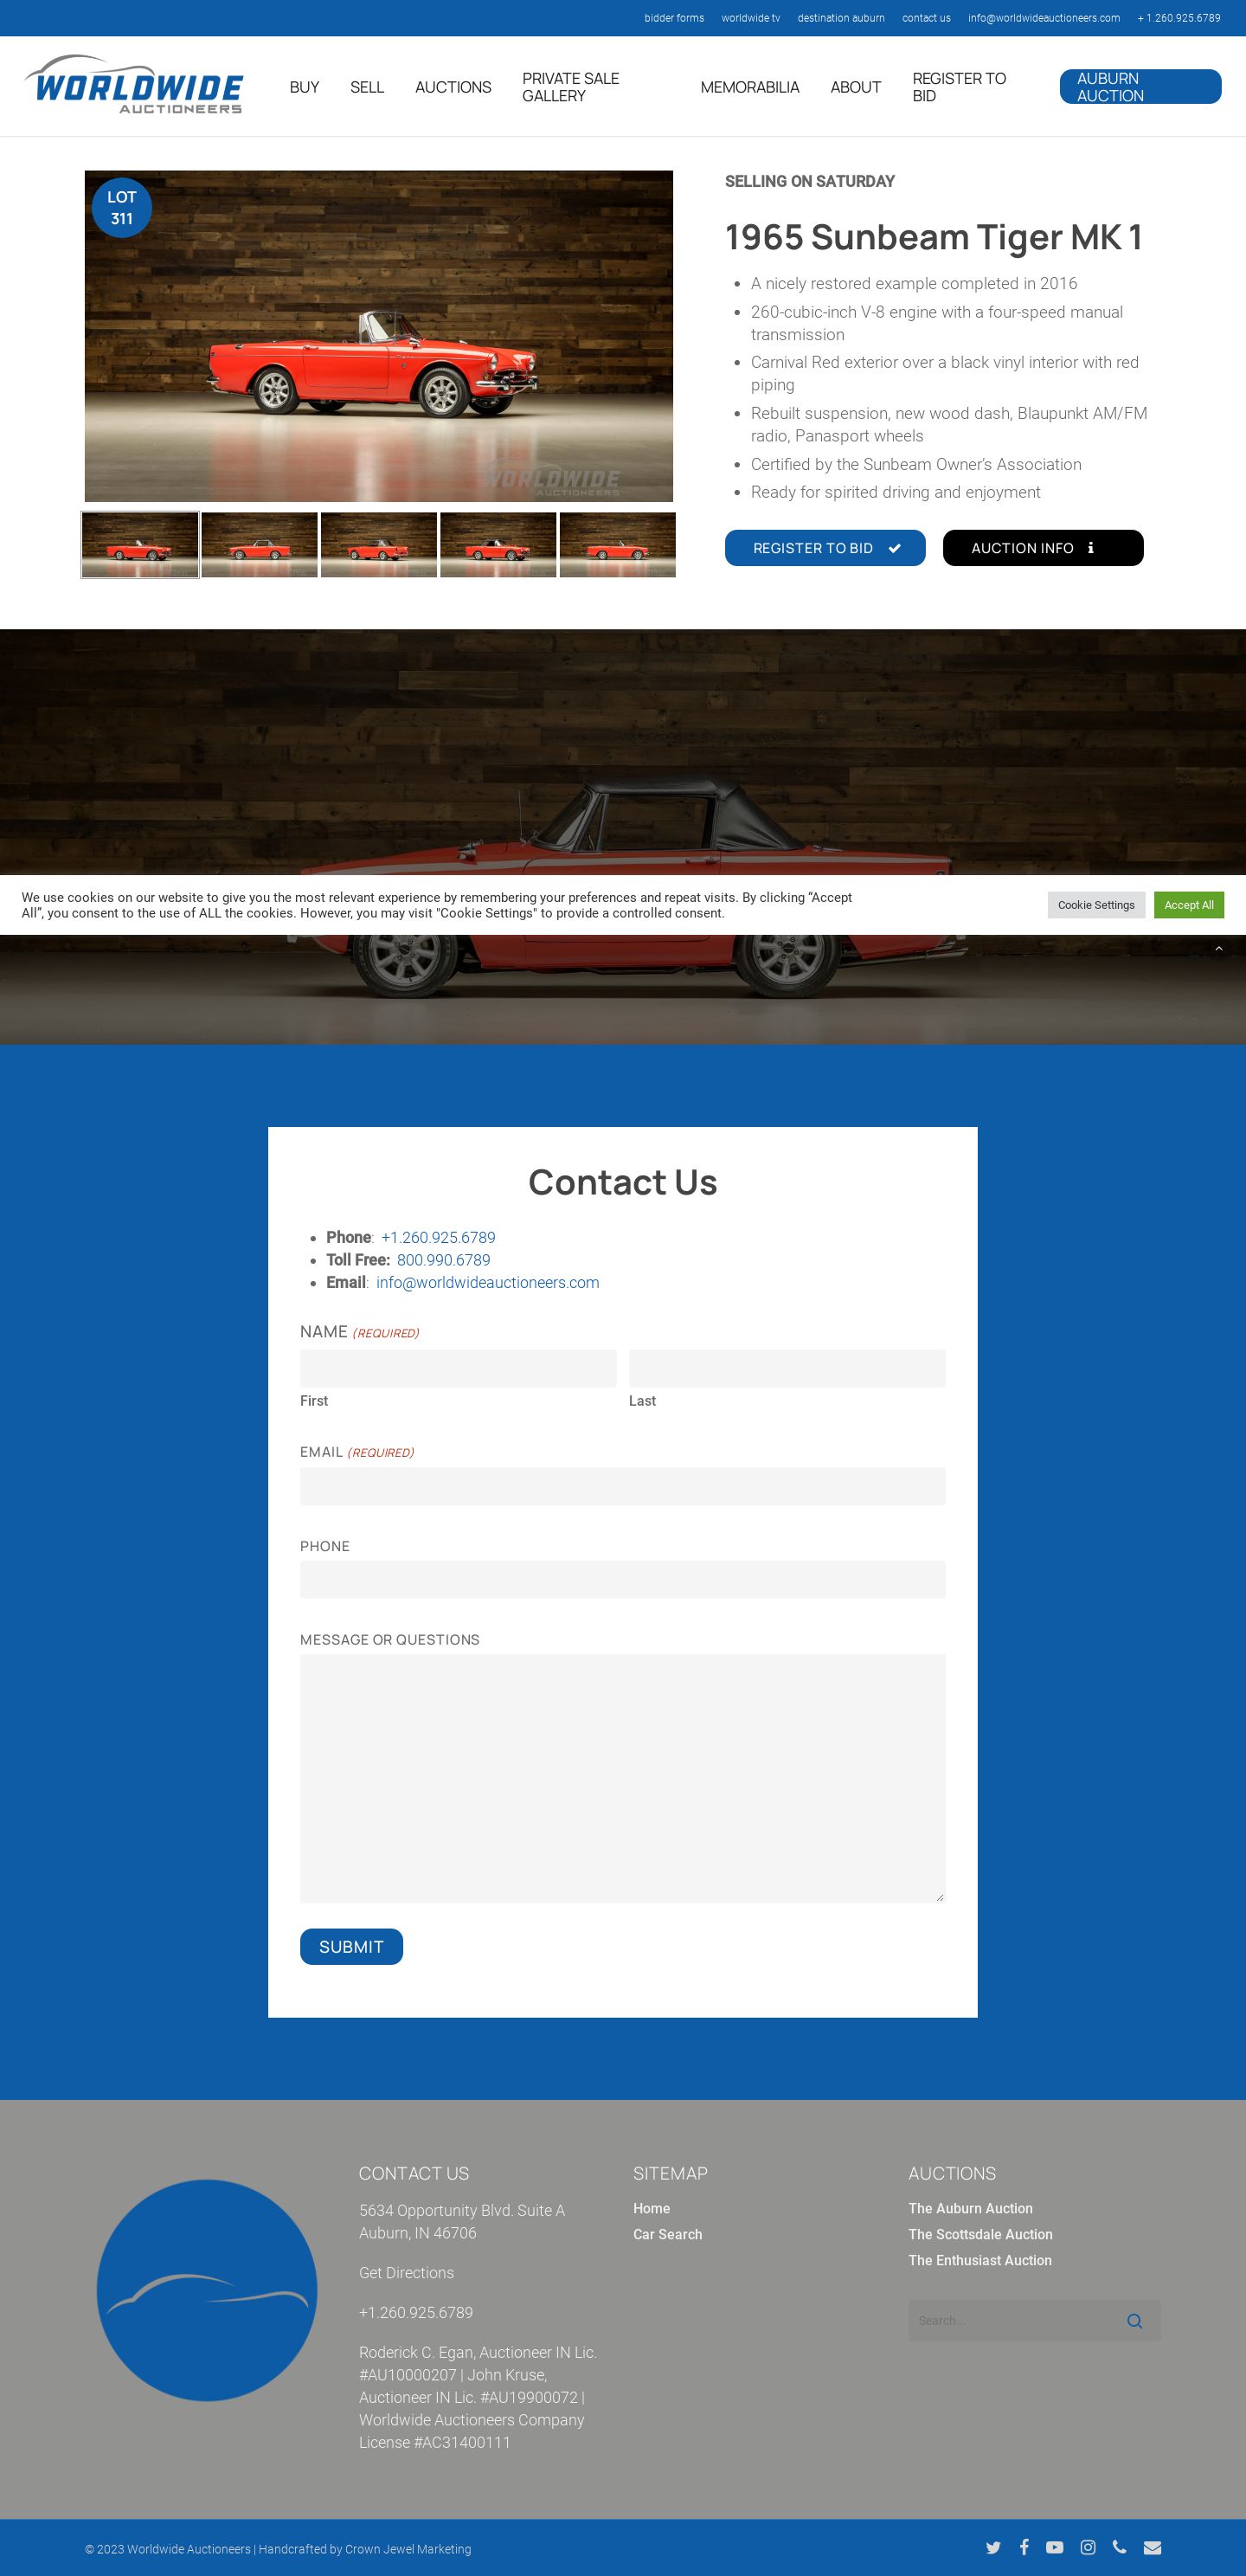This screenshot has width=1246, height=2576.
Task: Click the SELLING ON SATURDAY text
Action: [x=810, y=181]
